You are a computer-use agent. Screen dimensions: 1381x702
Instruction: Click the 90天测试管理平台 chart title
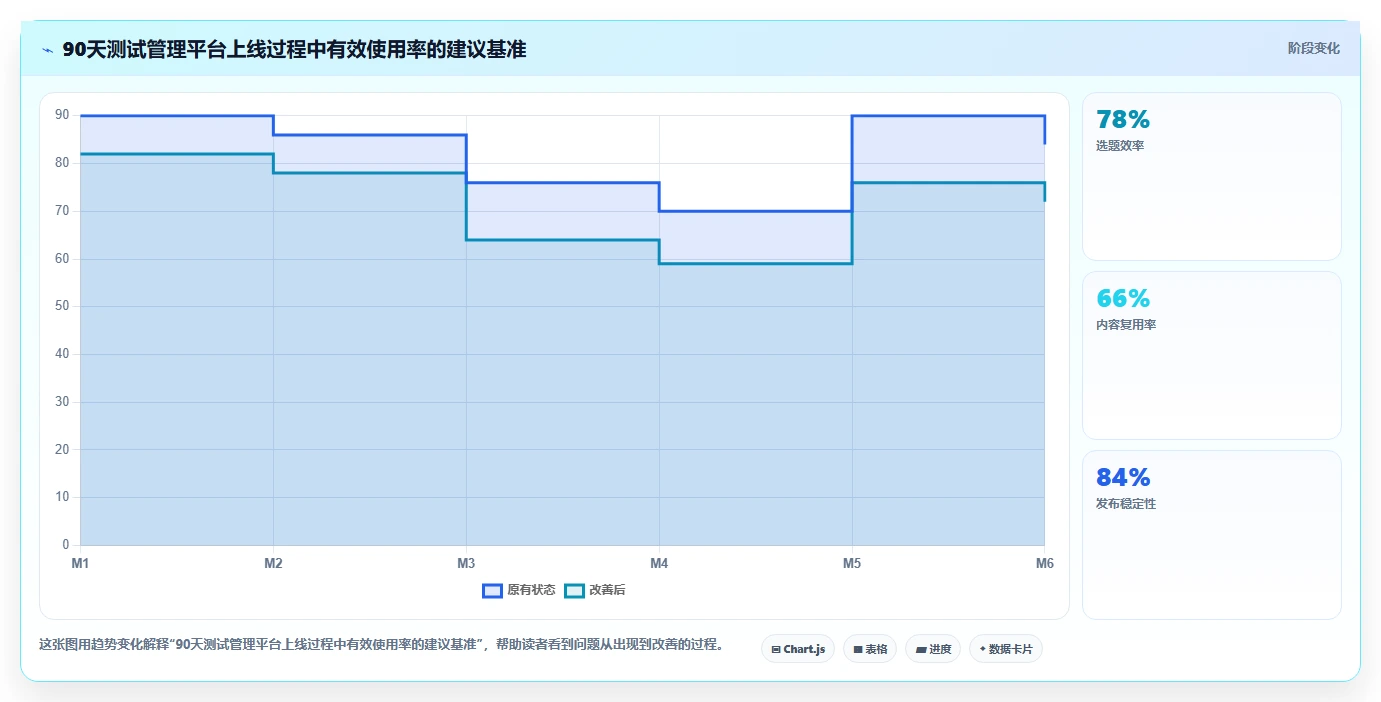tap(294, 49)
